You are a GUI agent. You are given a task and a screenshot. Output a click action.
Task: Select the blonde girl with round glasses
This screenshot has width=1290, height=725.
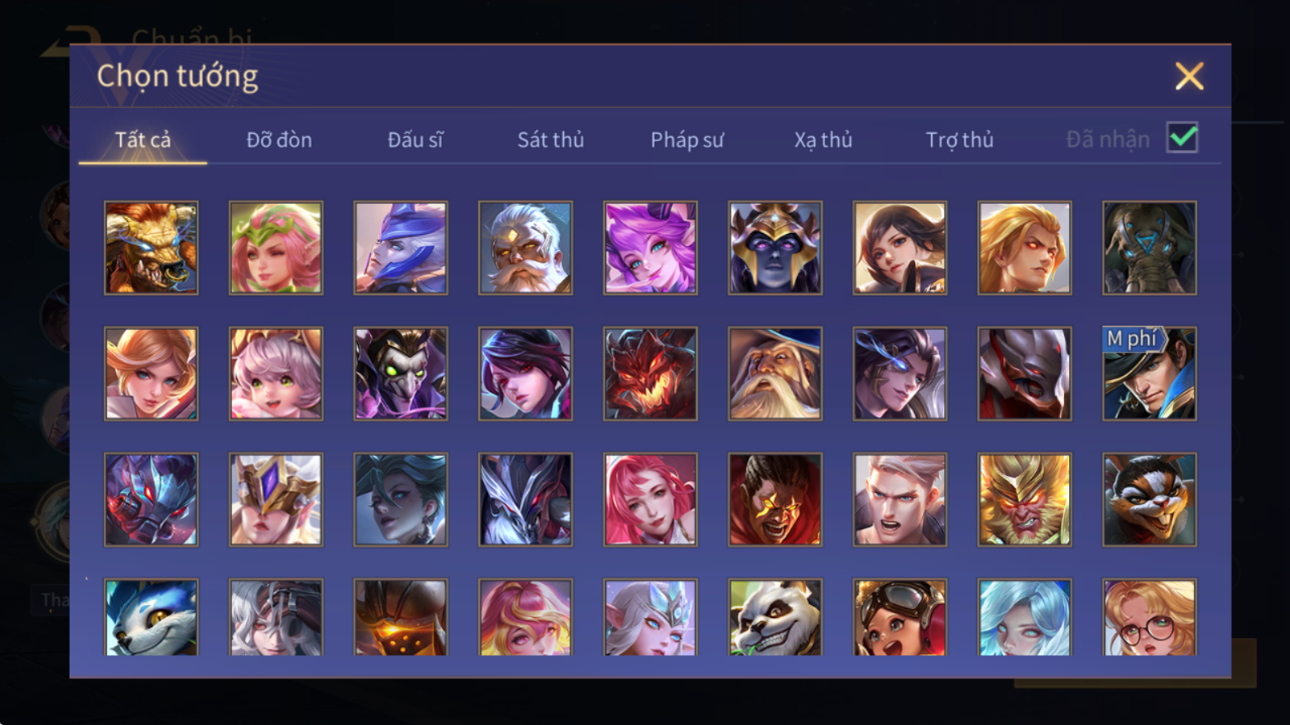[1149, 617]
